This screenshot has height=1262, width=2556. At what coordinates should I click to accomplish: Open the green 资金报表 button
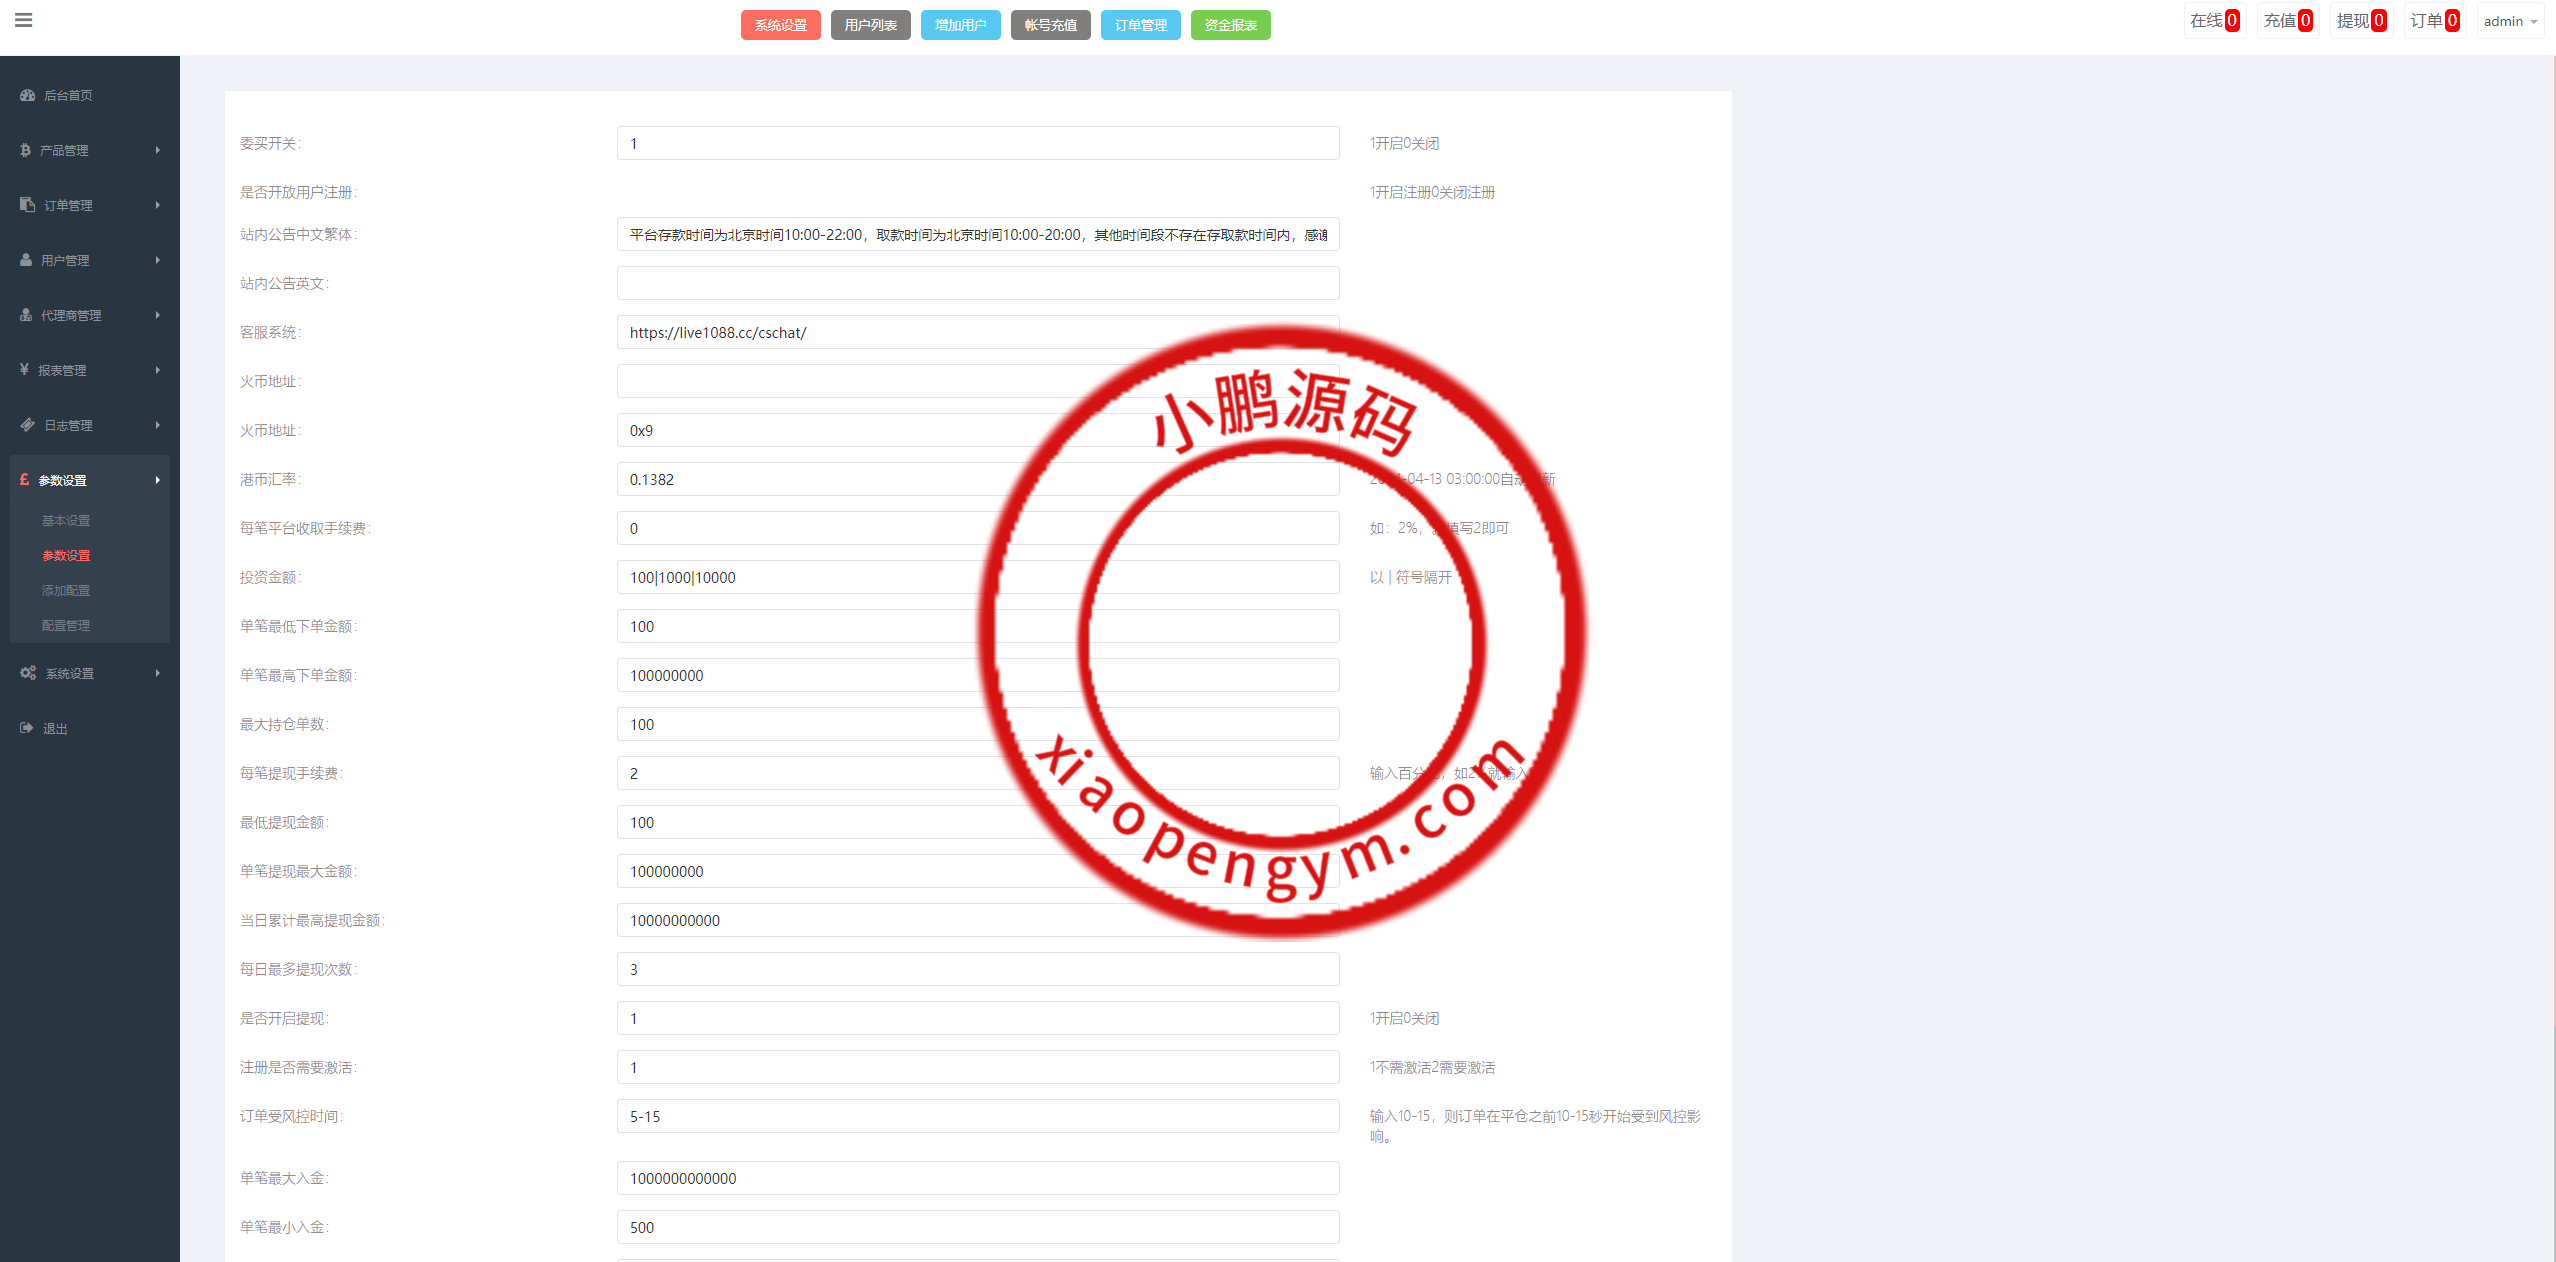pos(1230,25)
